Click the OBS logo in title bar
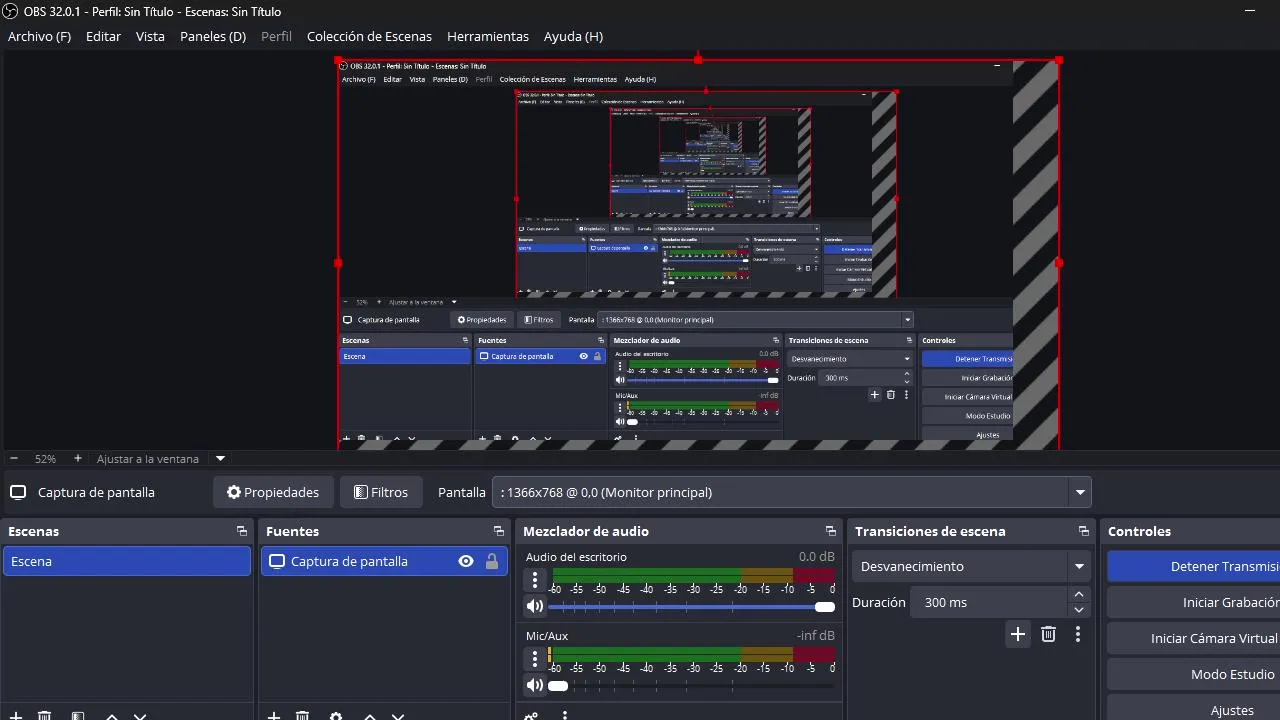Viewport: 1280px width, 720px height. (x=11, y=11)
